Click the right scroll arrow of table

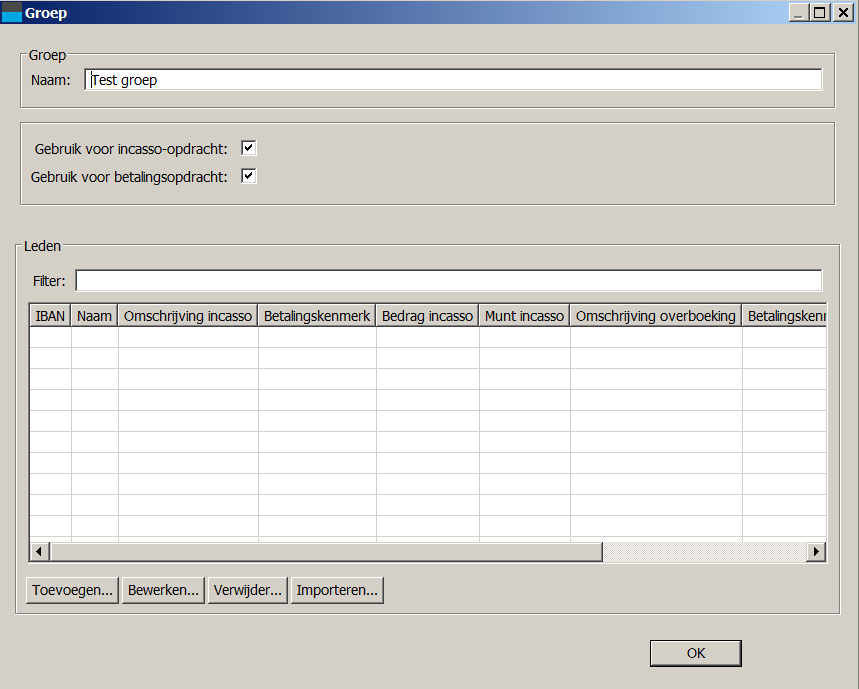tap(816, 552)
